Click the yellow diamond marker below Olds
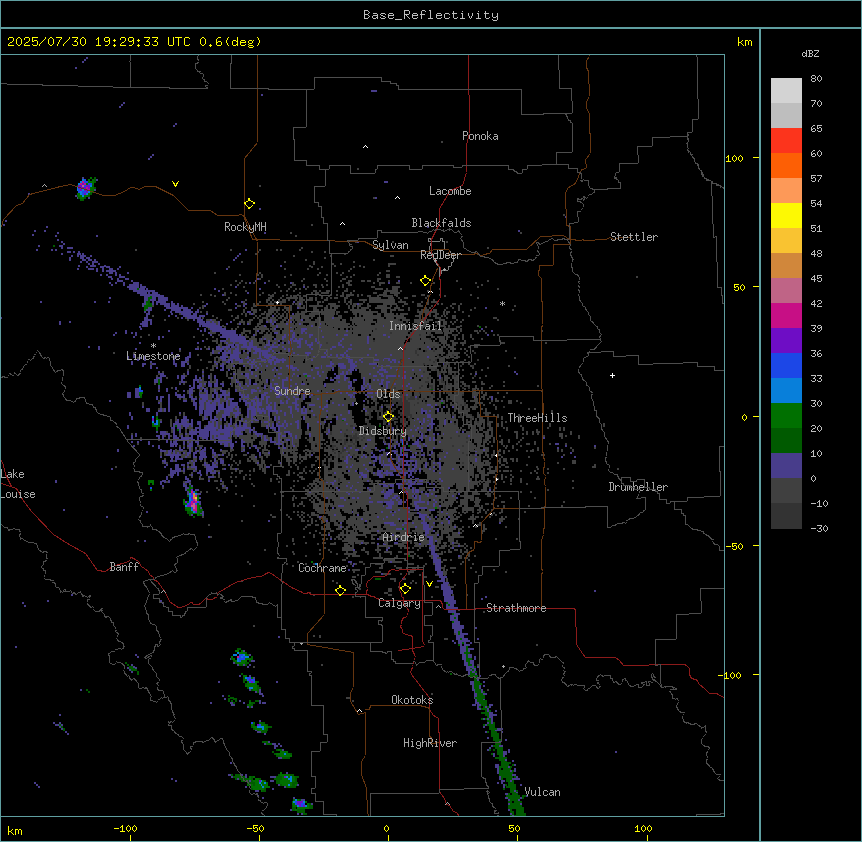862x842 pixels. (388, 417)
